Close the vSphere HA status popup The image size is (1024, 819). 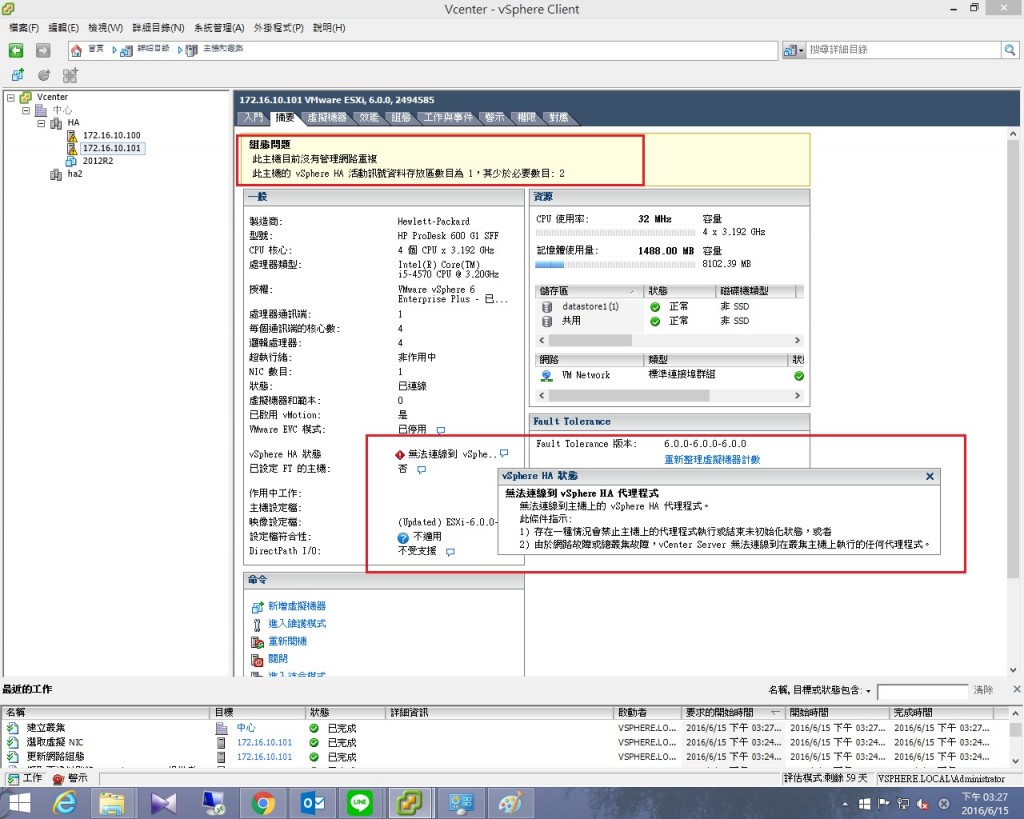[929, 477]
